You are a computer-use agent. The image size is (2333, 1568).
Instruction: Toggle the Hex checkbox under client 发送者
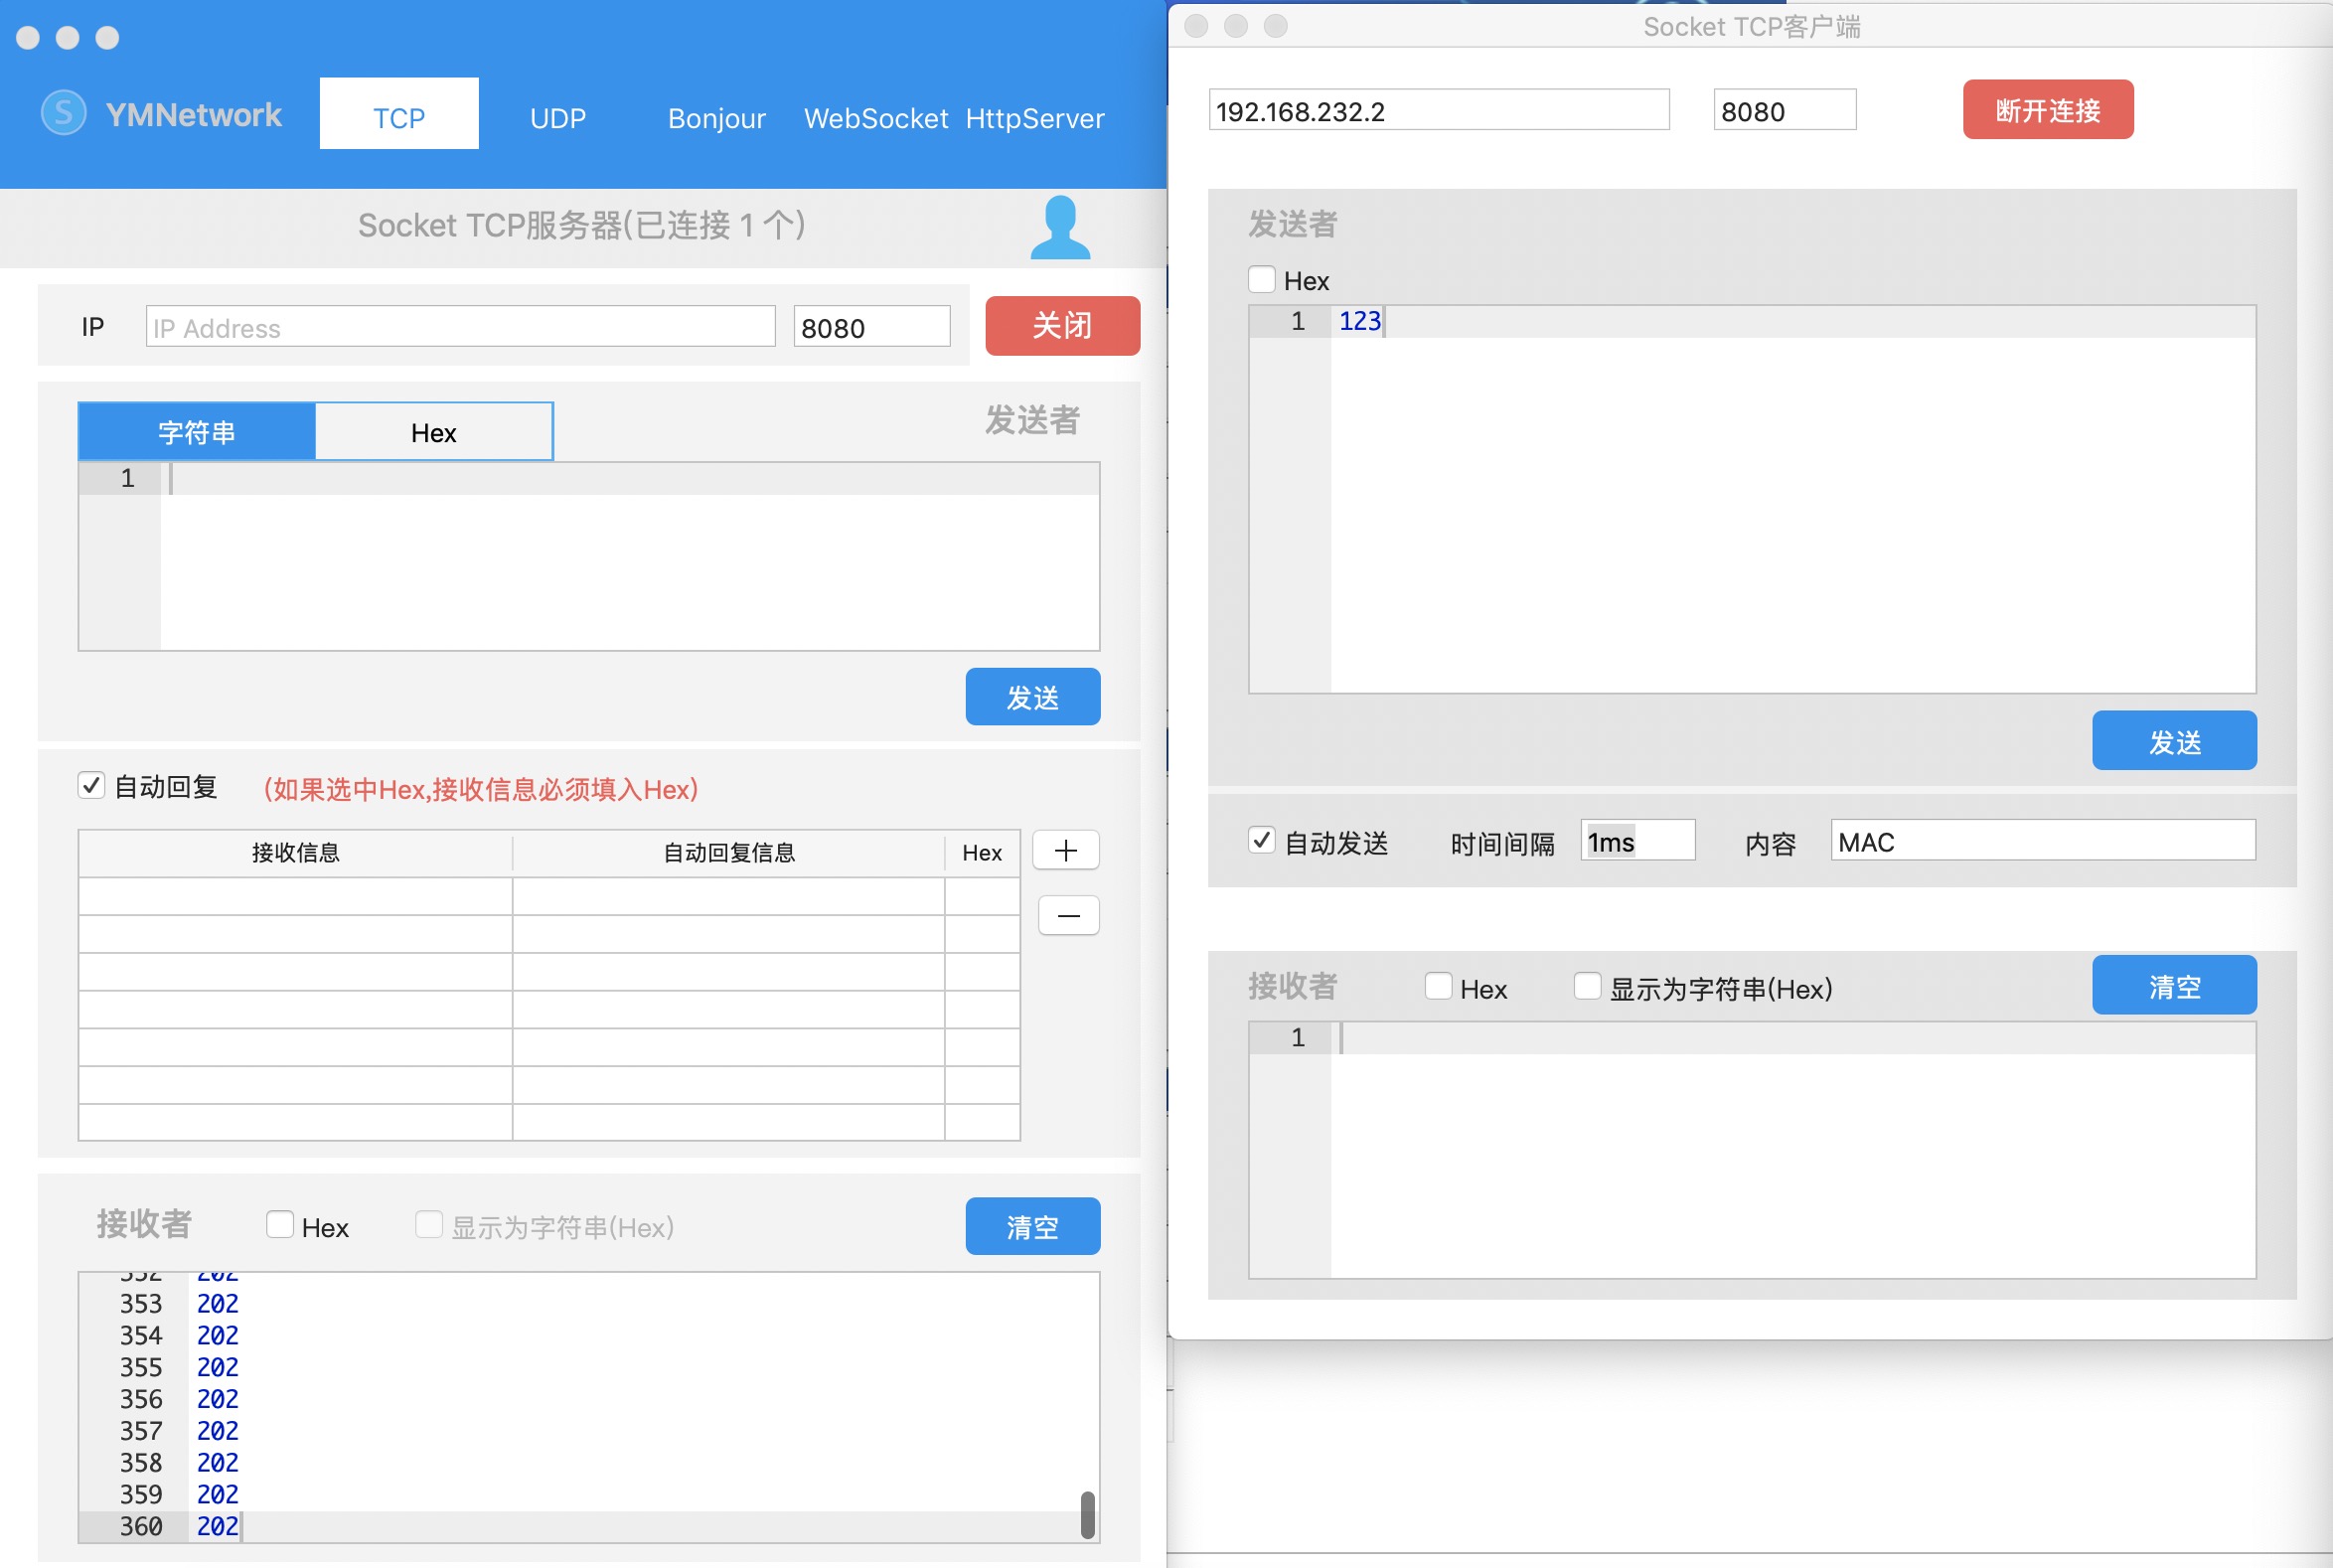[x=1261, y=279]
